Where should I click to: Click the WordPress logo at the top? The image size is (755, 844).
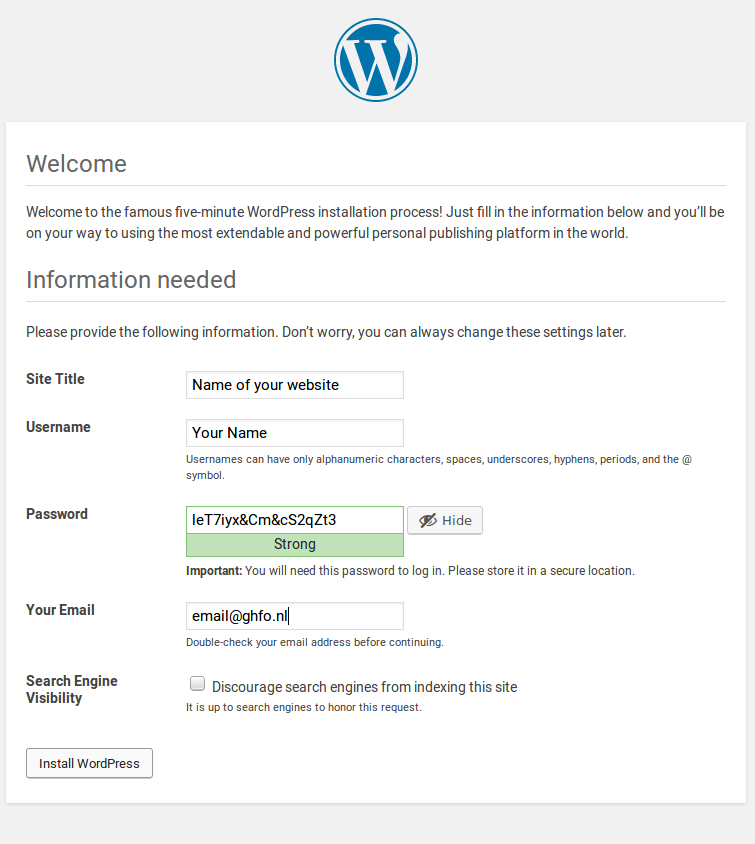tap(376, 60)
